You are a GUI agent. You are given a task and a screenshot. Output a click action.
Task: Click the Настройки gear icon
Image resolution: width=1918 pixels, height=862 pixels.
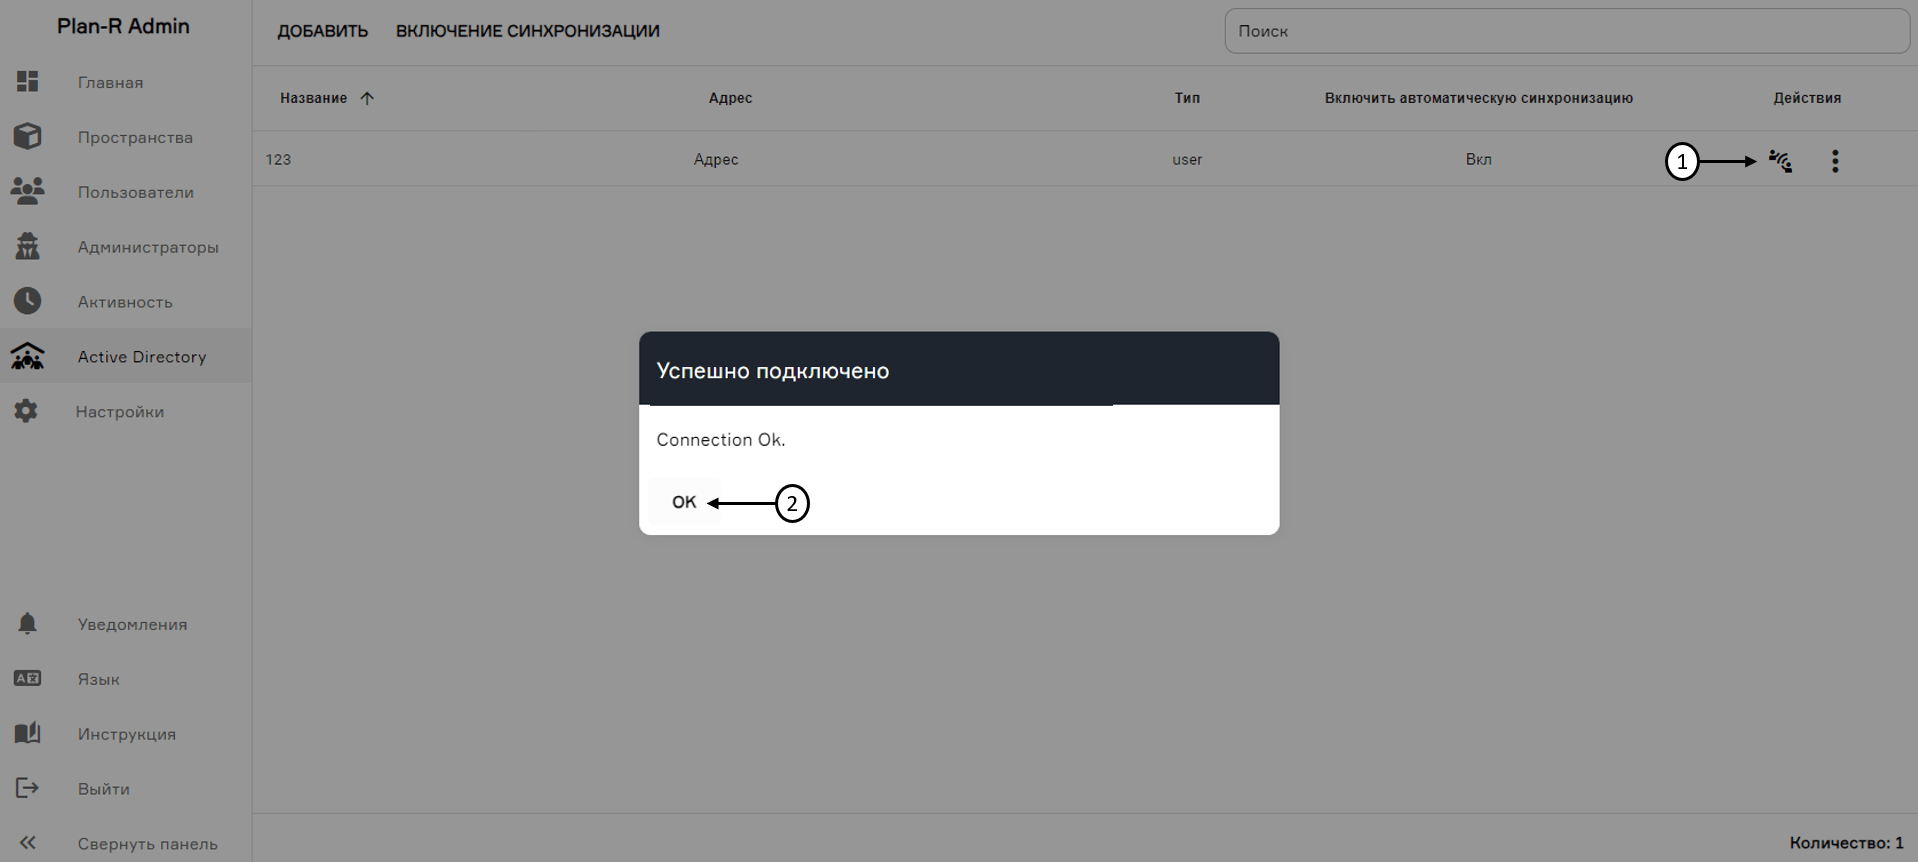click(27, 411)
